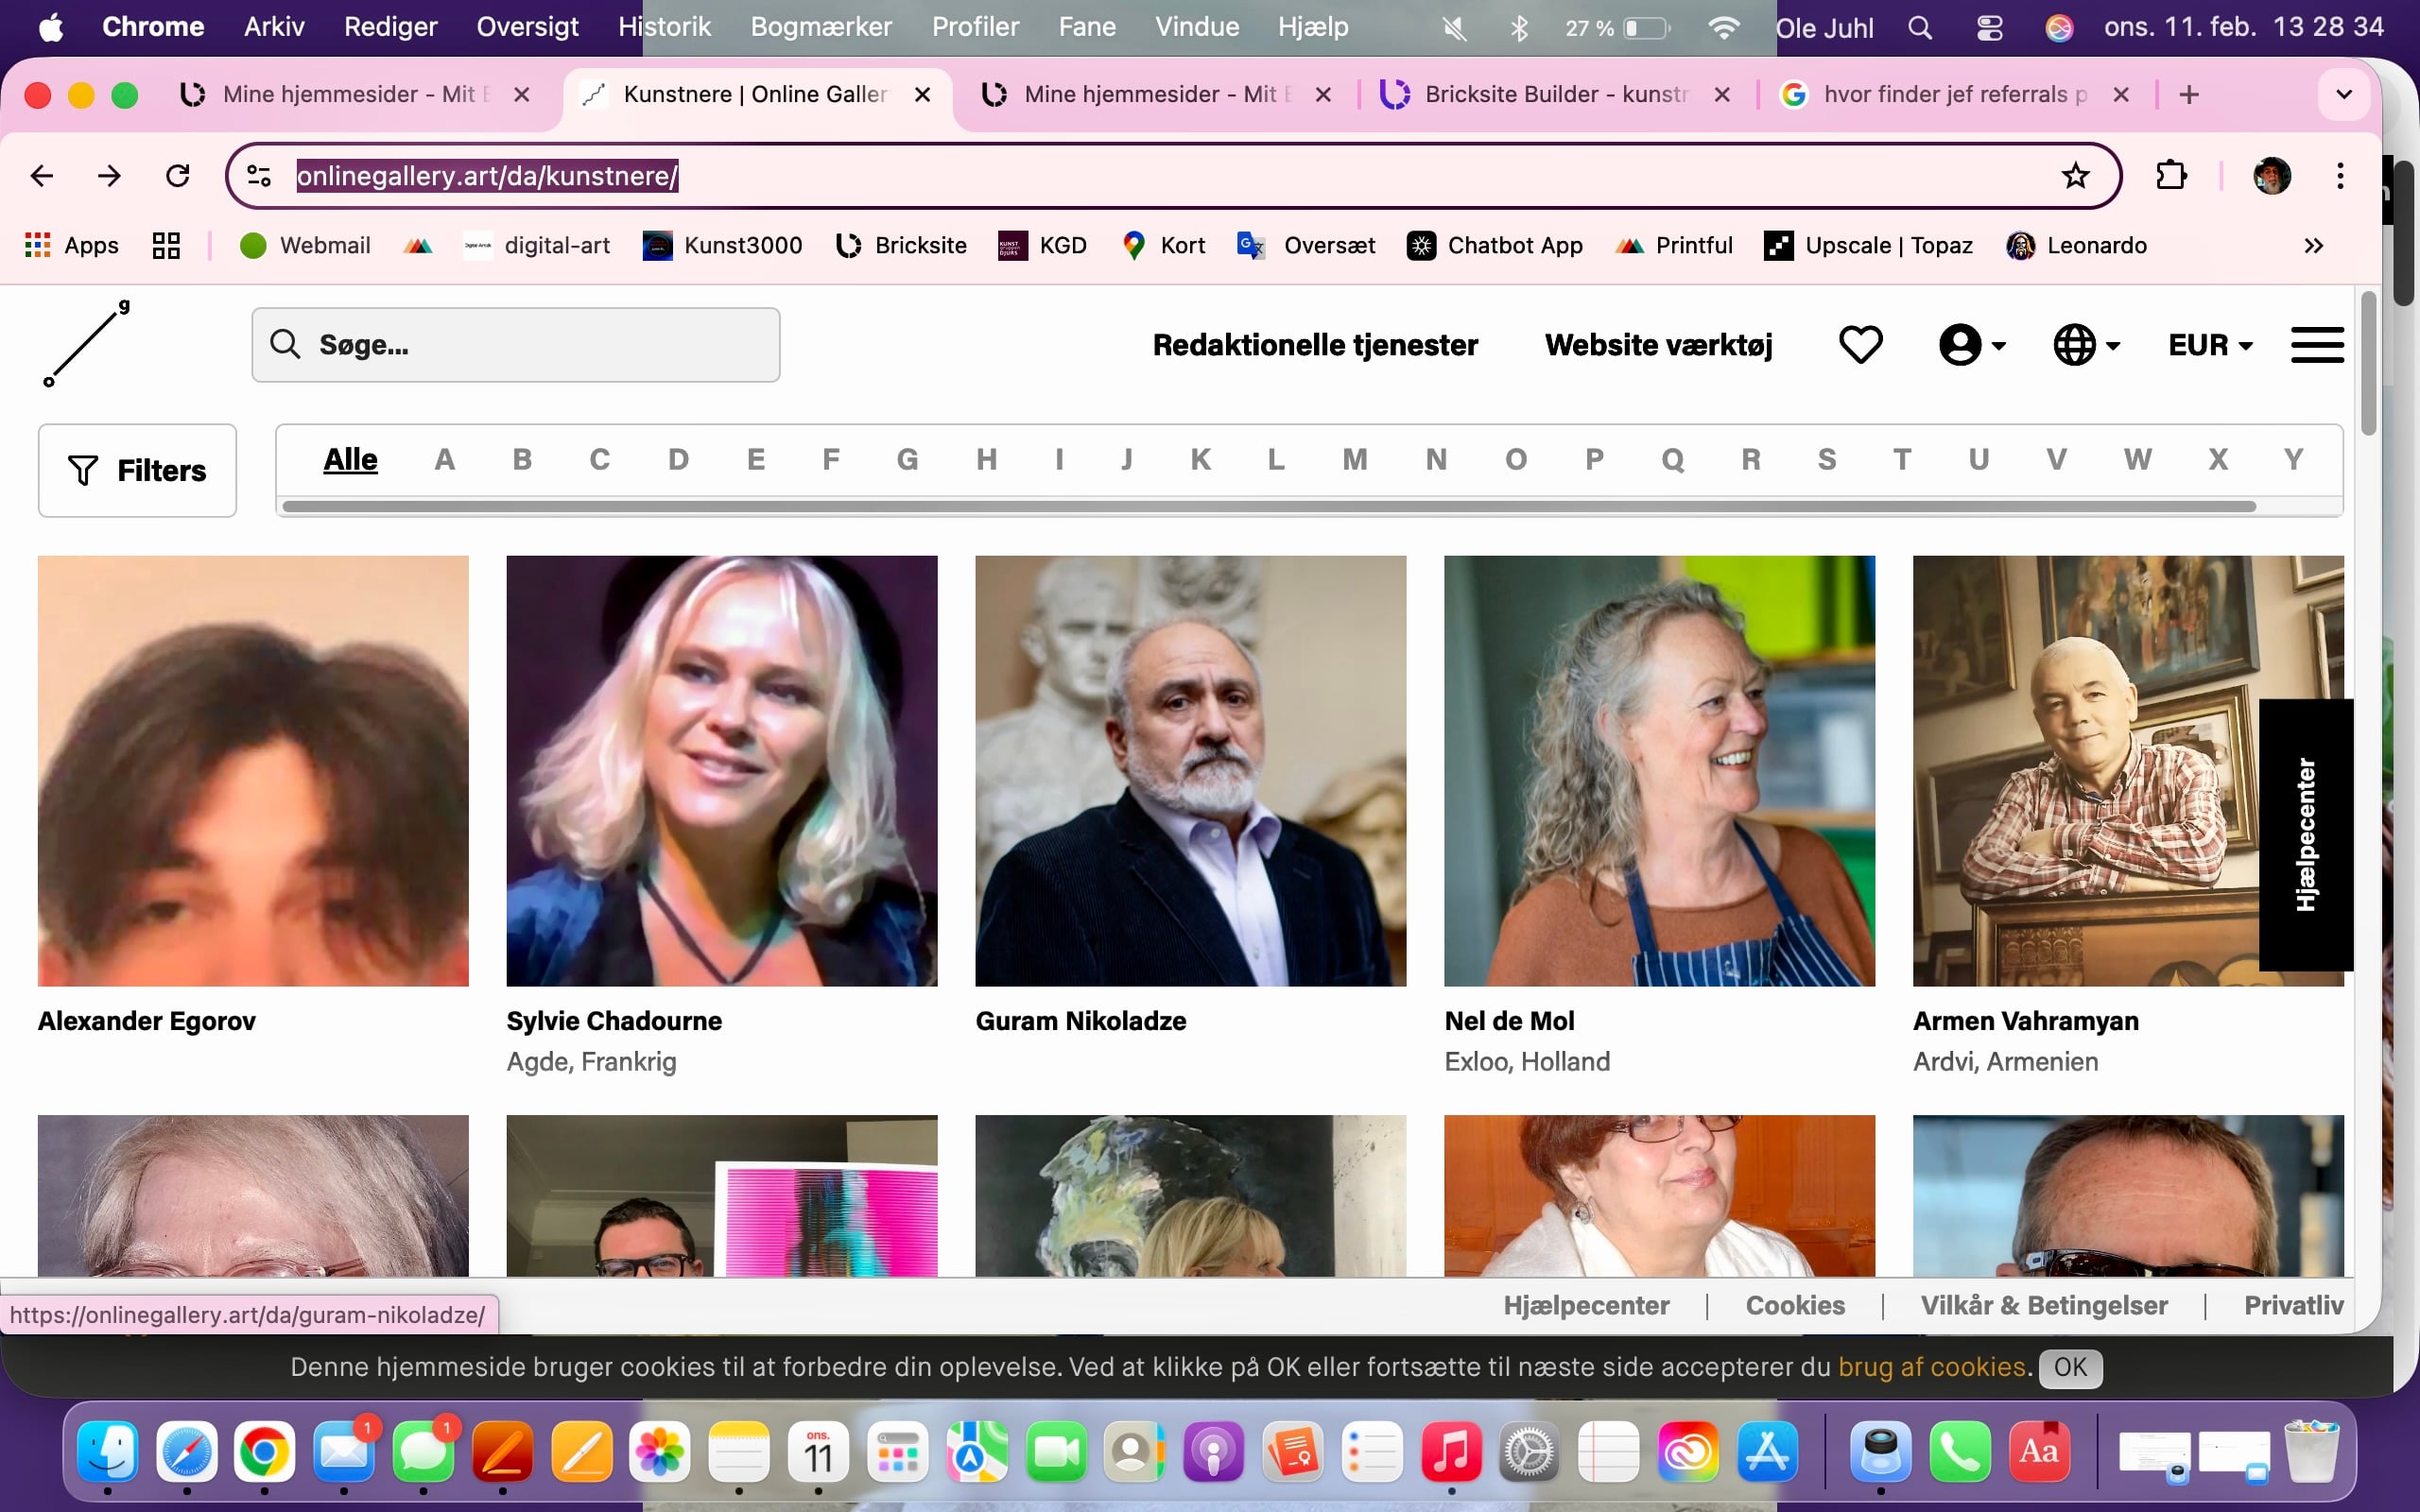
Task: Click the onlinegallery logo
Action: pos(87,343)
